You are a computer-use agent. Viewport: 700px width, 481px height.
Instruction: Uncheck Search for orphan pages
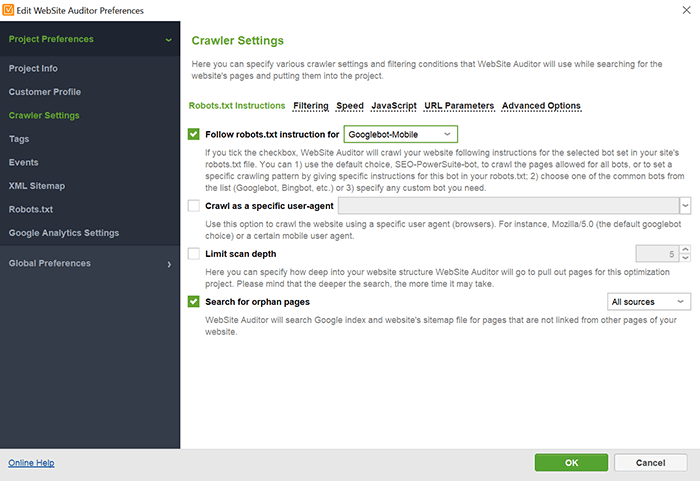tap(194, 301)
